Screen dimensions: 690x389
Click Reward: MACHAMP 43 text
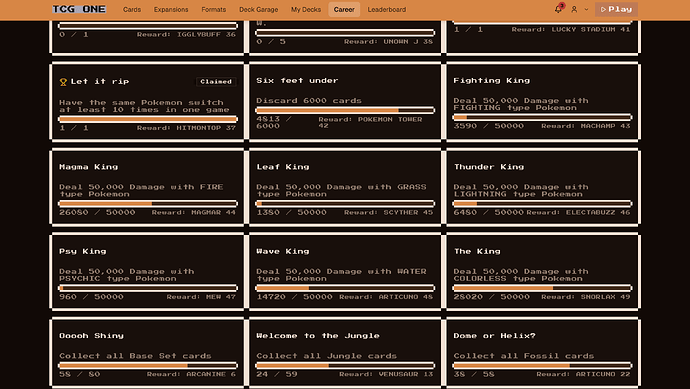coord(586,126)
